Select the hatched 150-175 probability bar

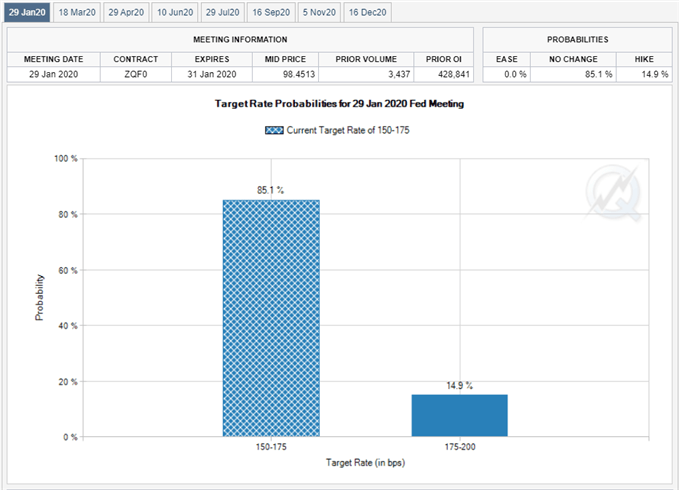(271, 318)
